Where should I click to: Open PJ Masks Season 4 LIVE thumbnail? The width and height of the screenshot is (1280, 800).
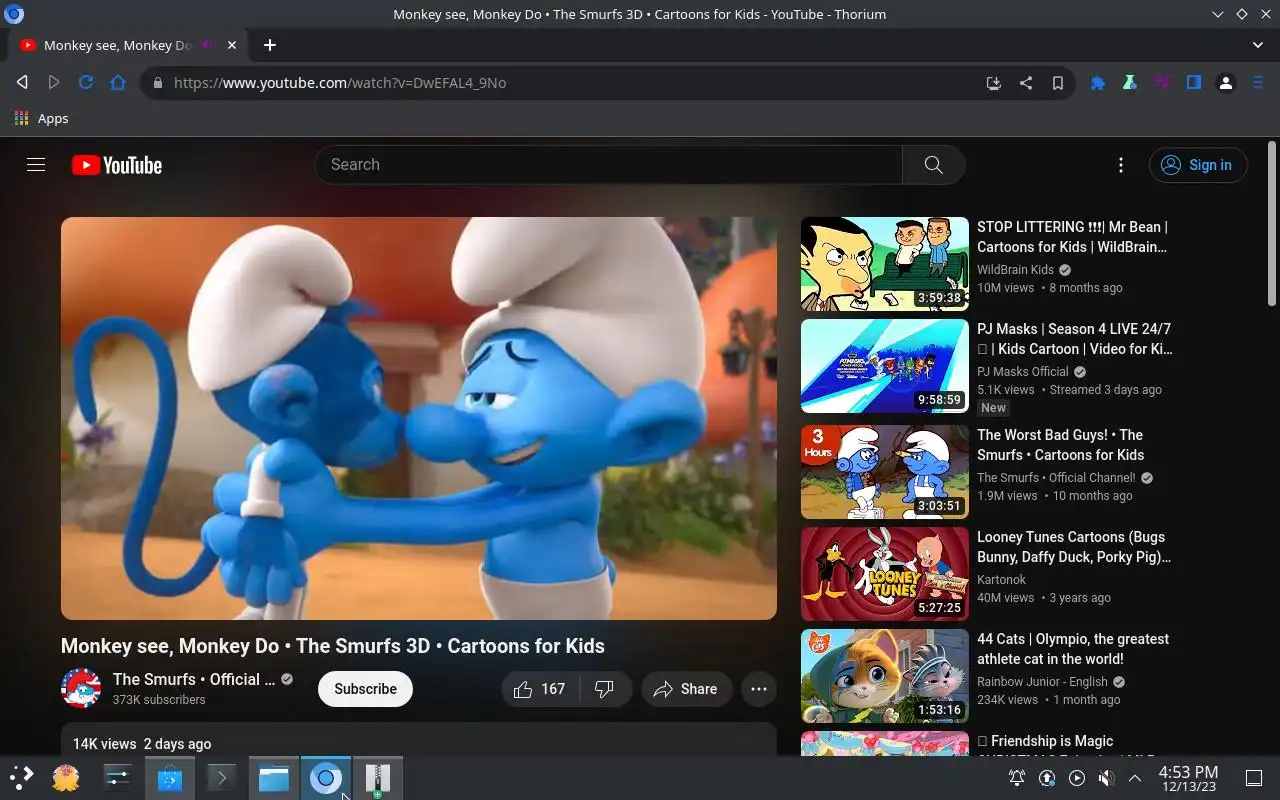pos(885,366)
